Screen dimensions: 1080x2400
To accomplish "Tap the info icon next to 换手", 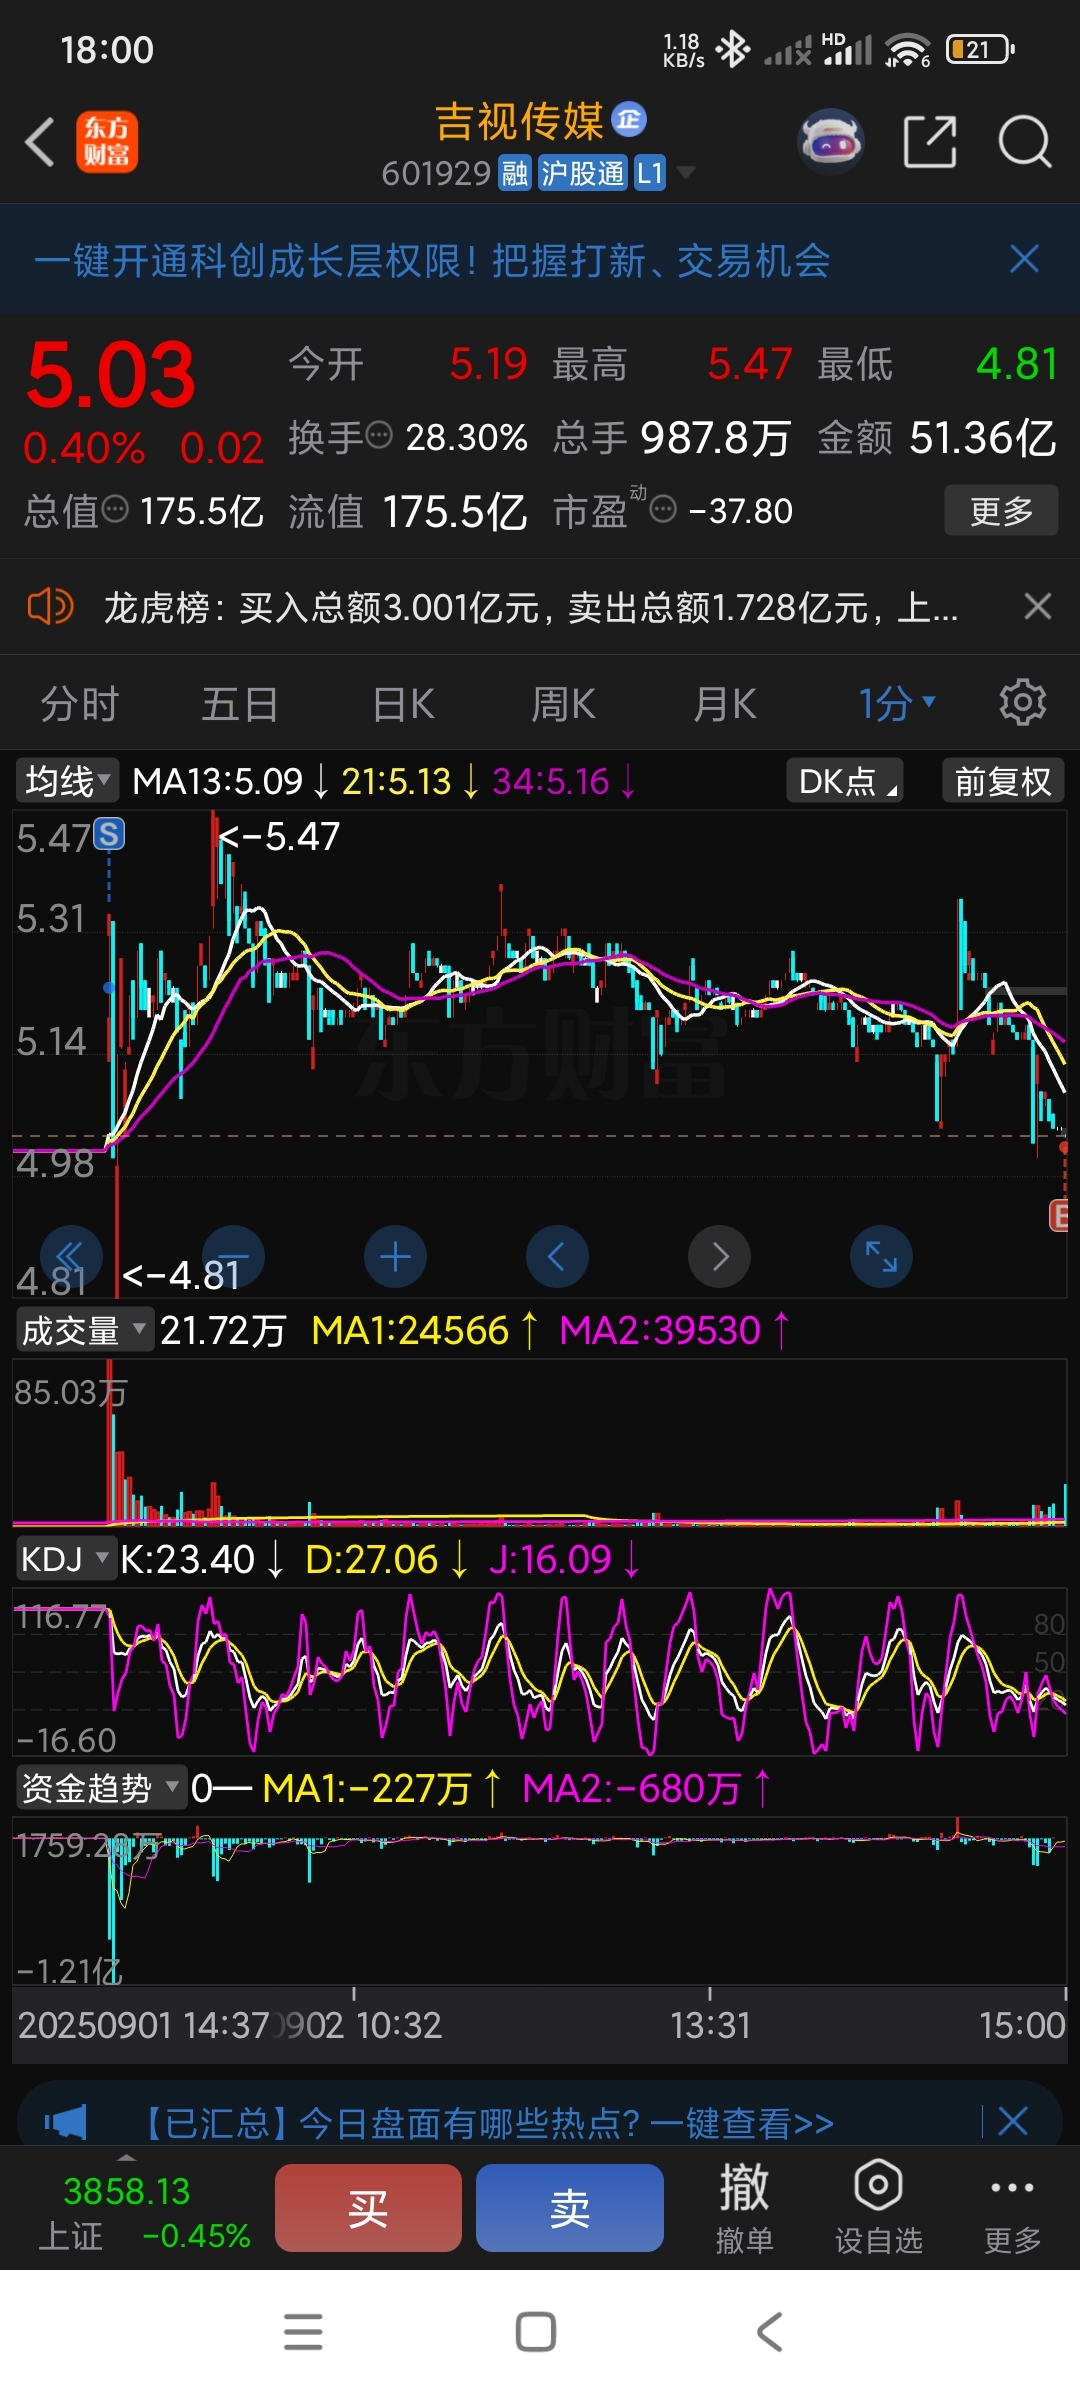I will [379, 435].
